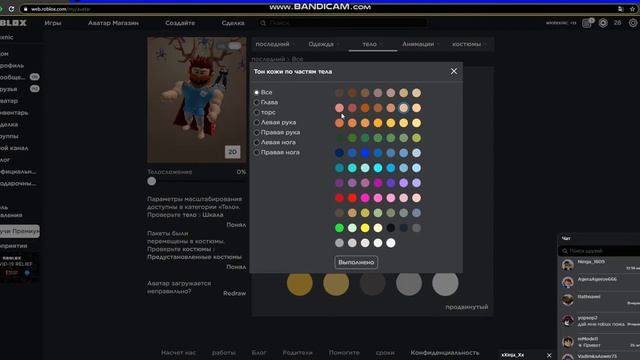
Task: Click the Roblox logo
Action: pos(13,23)
